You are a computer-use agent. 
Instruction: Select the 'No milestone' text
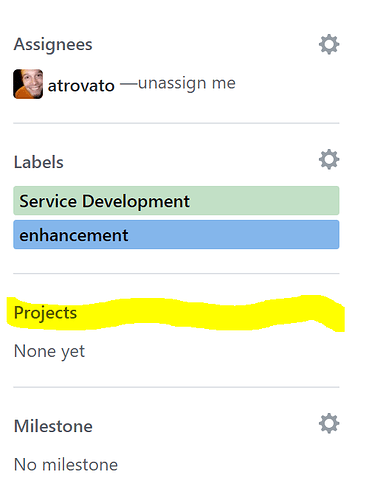coord(66,464)
